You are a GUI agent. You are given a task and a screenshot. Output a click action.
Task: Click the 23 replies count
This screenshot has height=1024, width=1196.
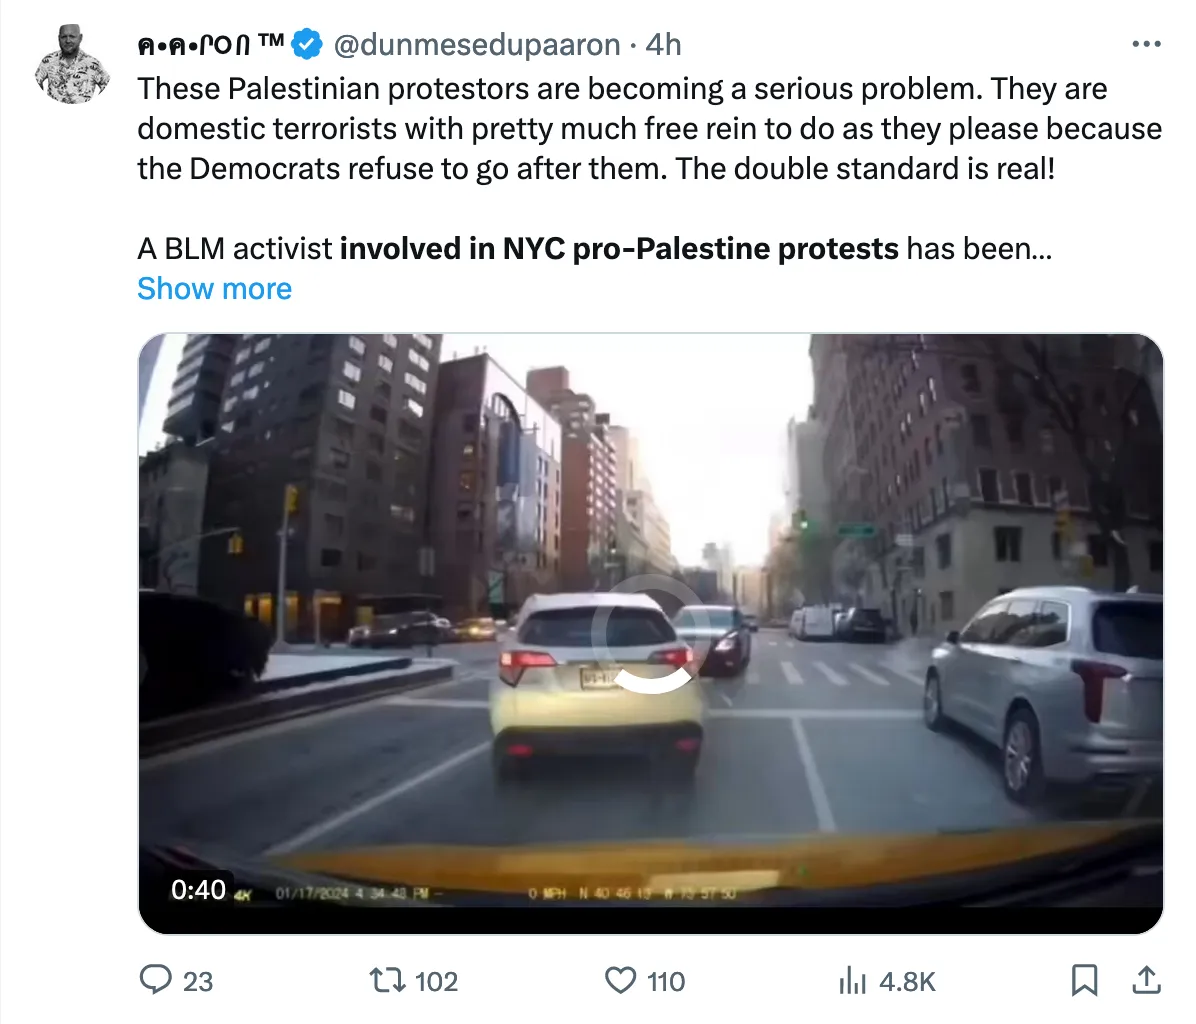198,981
